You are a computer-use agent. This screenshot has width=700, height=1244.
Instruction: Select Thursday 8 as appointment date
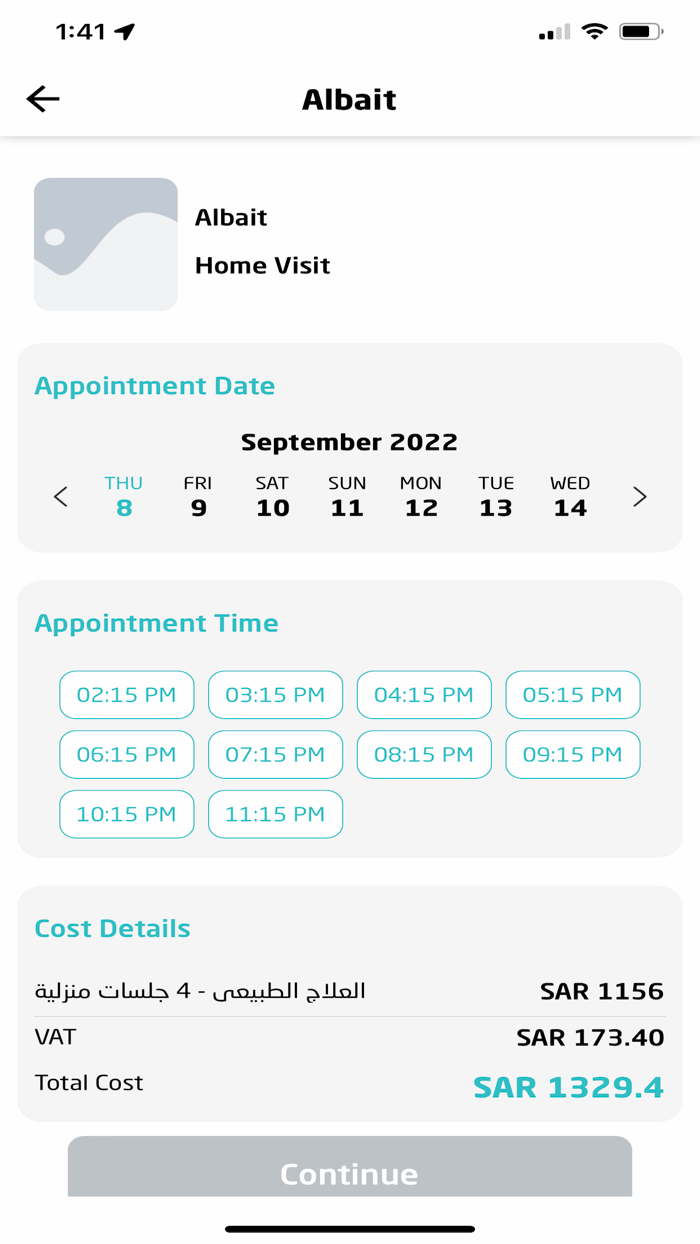pos(124,497)
